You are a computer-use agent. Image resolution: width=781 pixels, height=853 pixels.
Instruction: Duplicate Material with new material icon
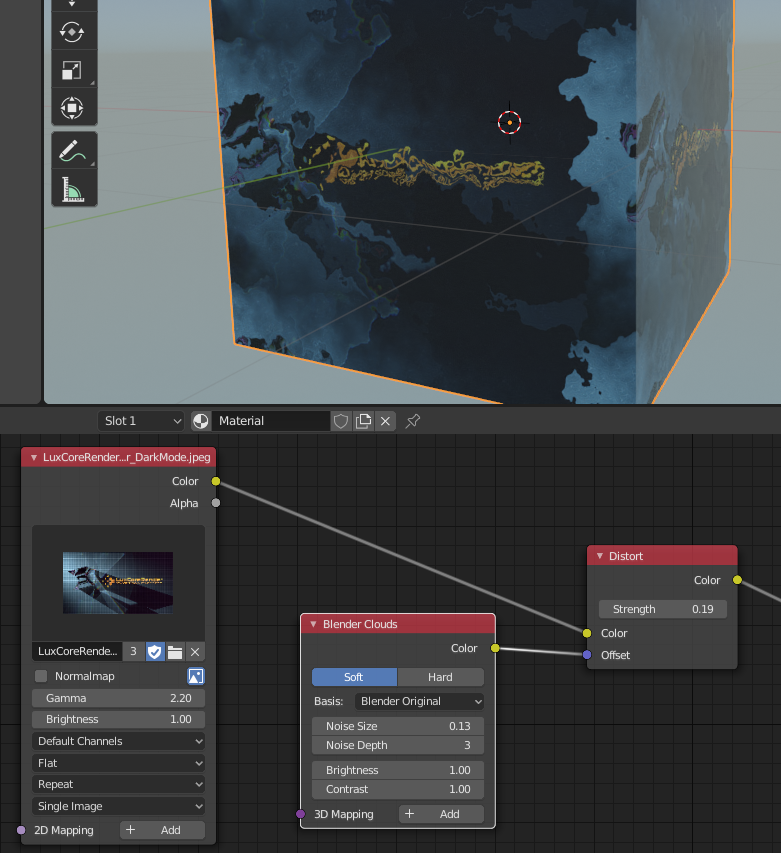363,421
